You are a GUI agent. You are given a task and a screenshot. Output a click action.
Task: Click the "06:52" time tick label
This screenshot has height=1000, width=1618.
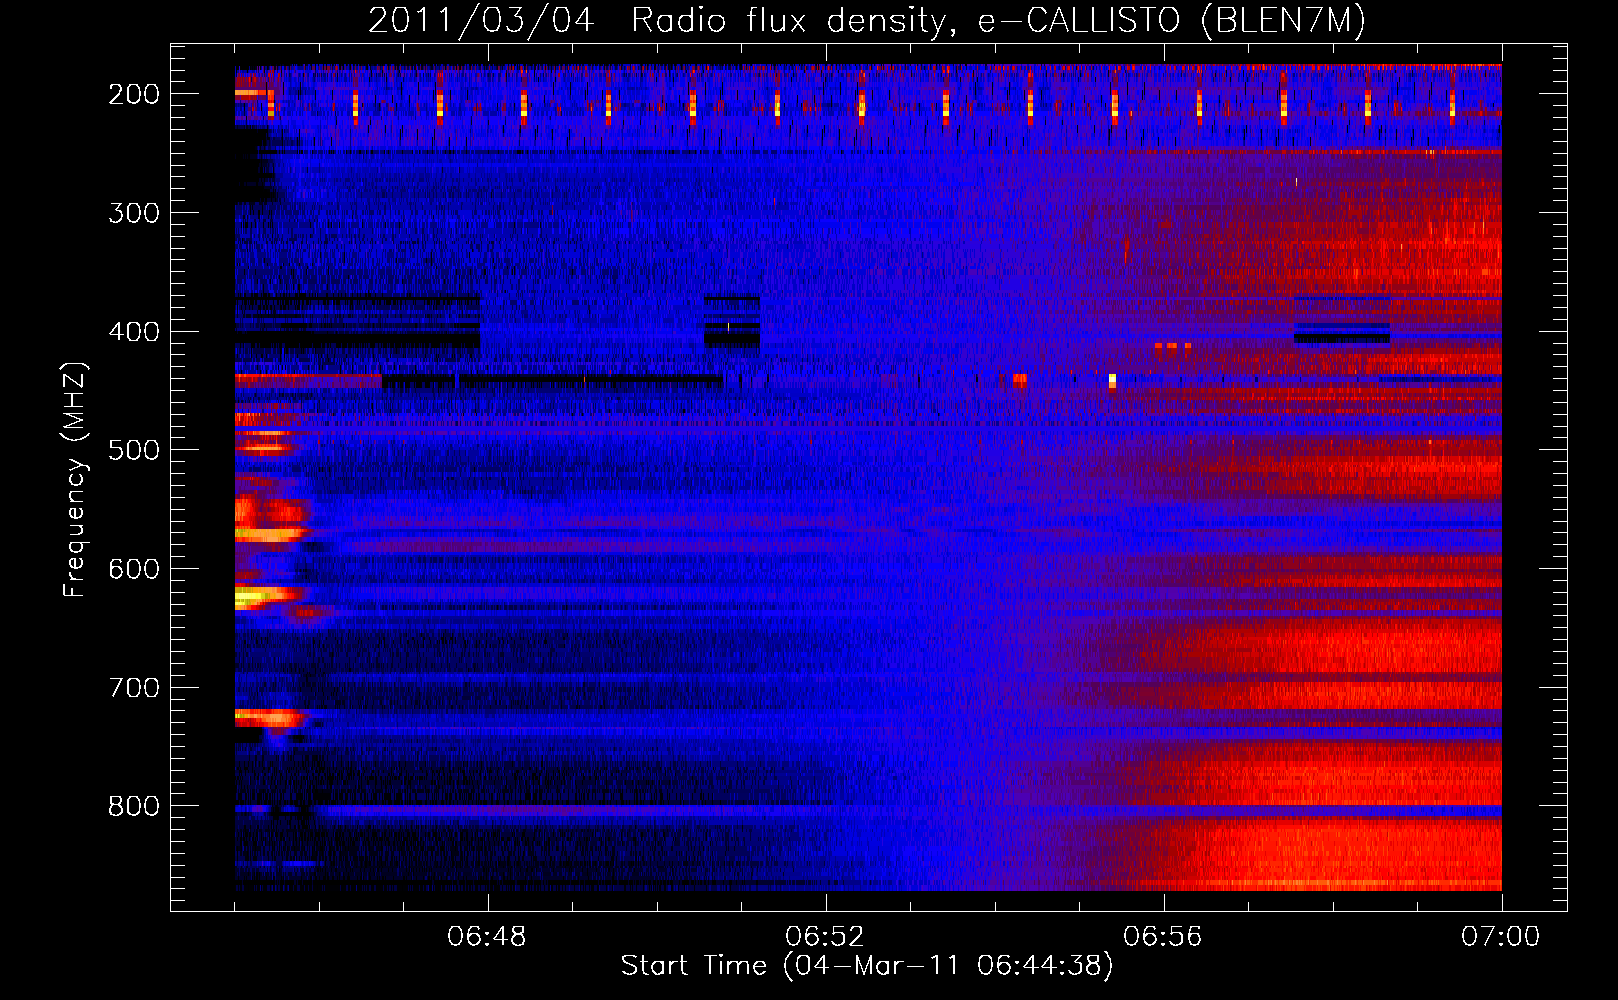coord(825,937)
